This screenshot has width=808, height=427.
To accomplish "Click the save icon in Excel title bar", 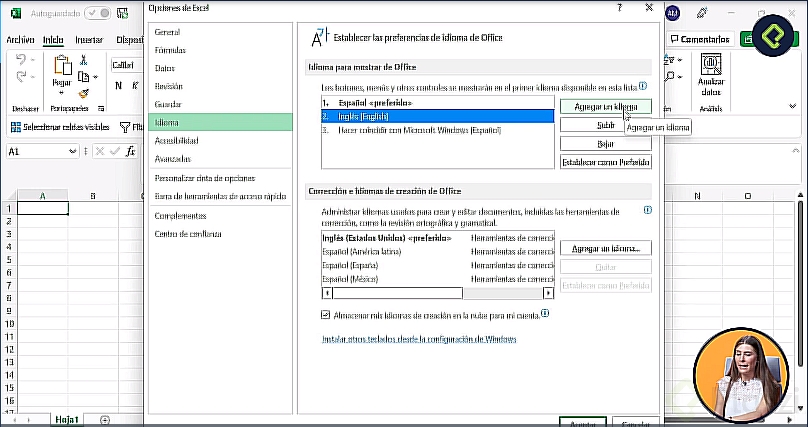I will pyautogui.click(x=122, y=13).
